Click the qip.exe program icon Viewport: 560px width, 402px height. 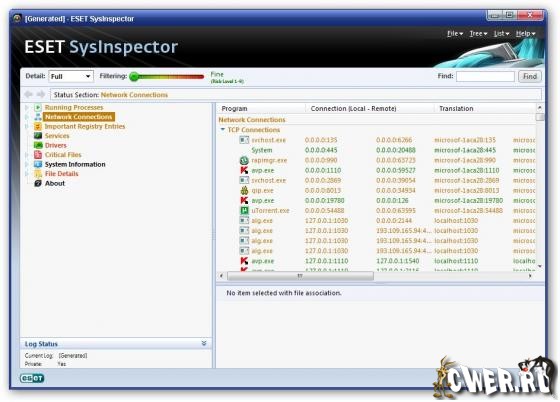coord(244,190)
